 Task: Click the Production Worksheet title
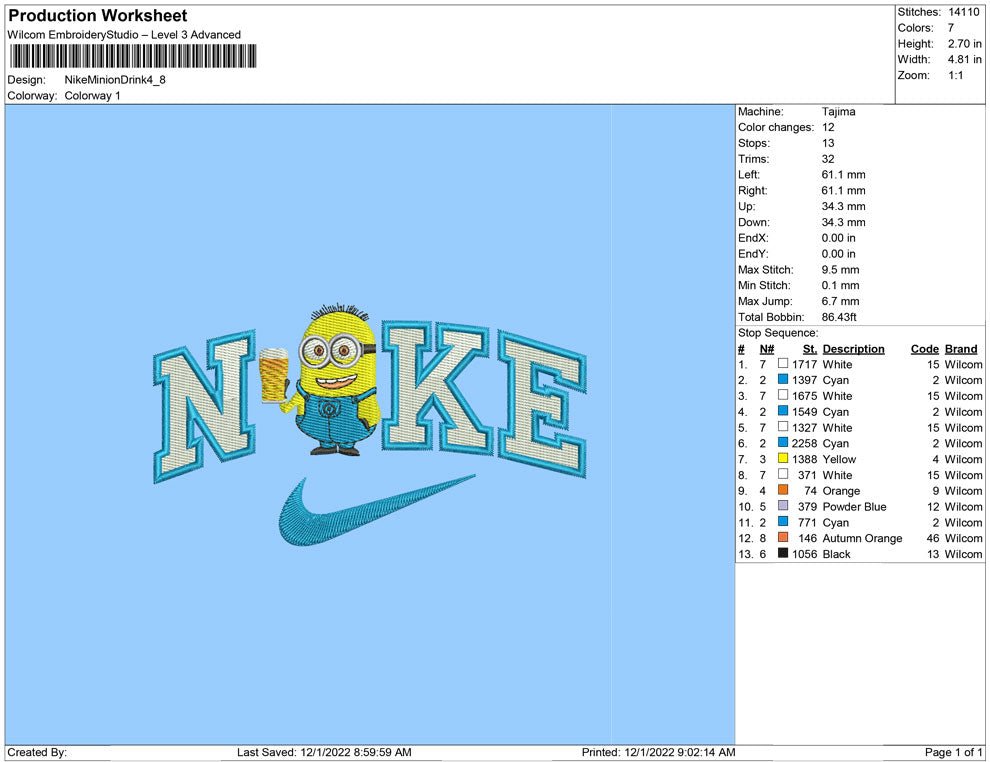(x=98, y=16)
